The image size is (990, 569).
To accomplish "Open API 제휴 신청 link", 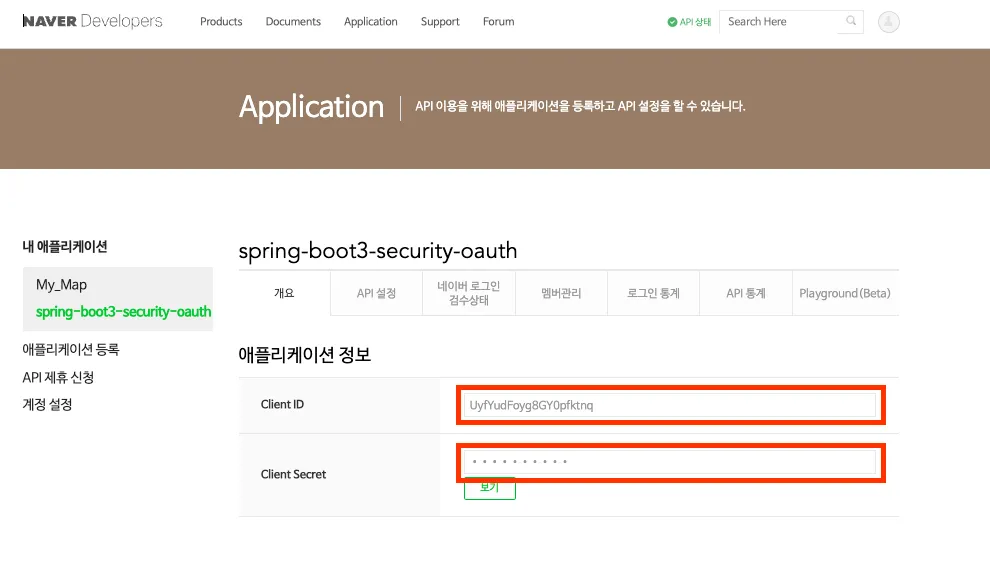I will pyautogui.click(x=58, y=377).
